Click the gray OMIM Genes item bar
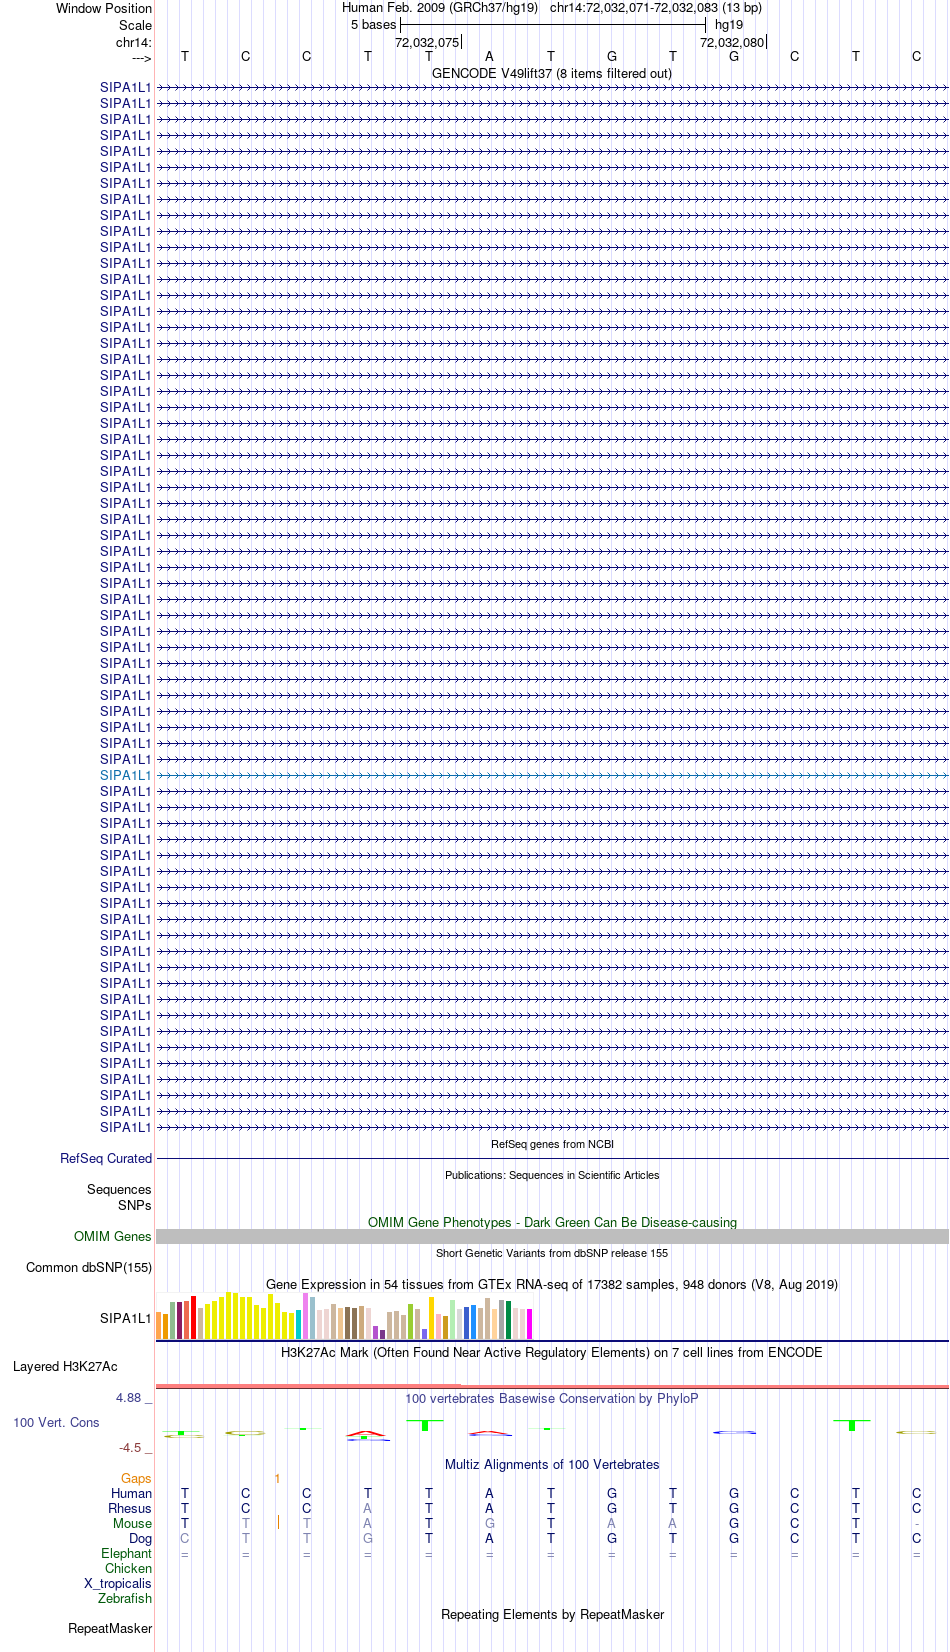The image size is (950, 1652). click(x=552, y=1237)
